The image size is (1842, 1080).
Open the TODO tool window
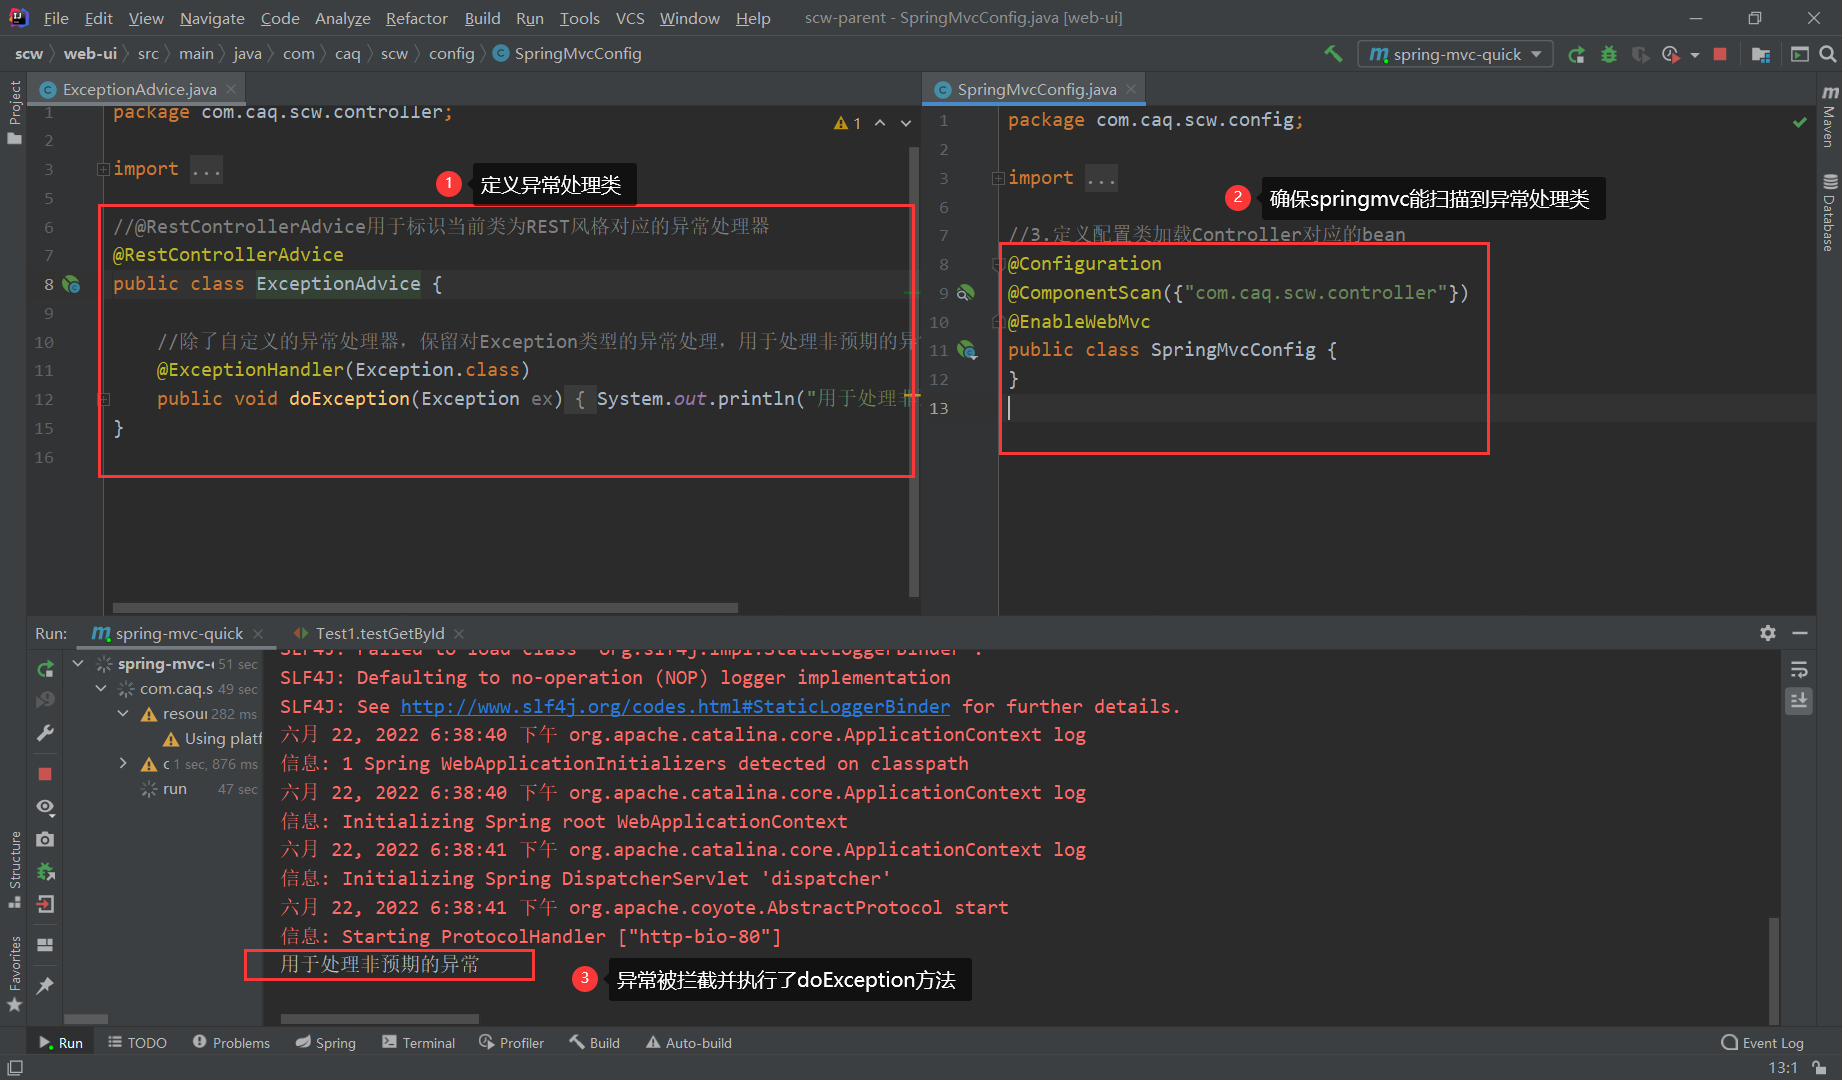(x=137, y=1042)
